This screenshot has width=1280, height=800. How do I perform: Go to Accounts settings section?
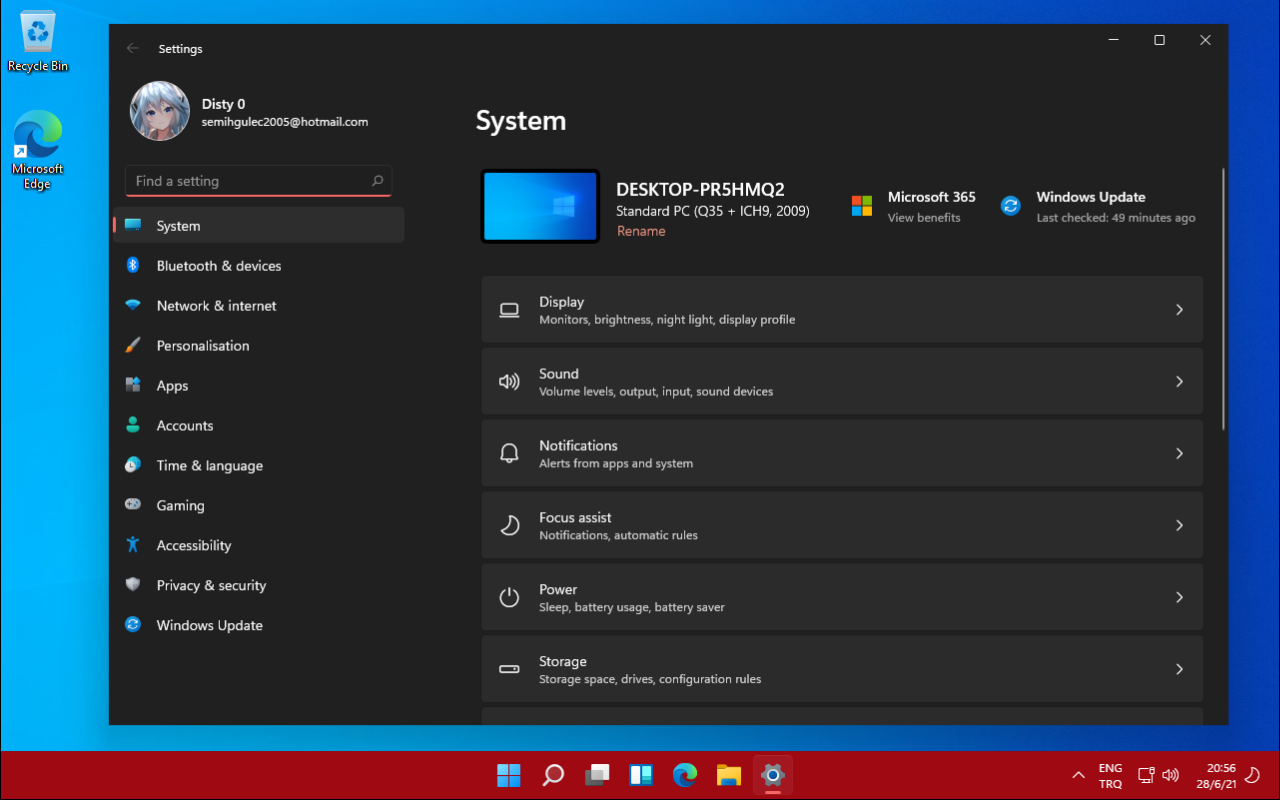click(x=185, y=426)
